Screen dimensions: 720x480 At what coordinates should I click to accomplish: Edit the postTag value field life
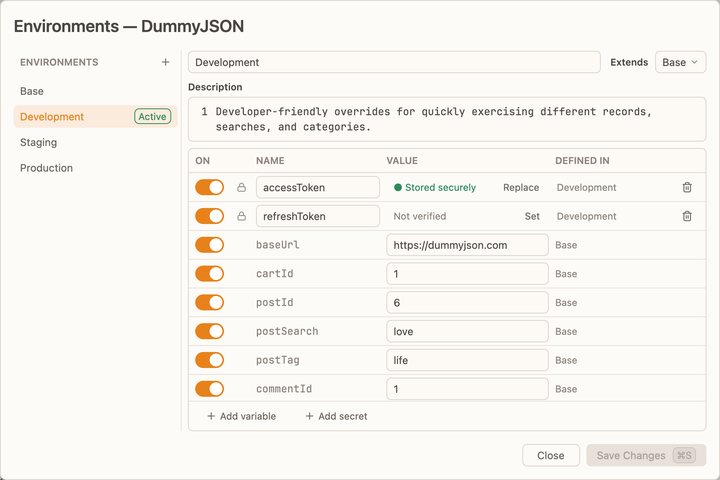click(467, 360)
